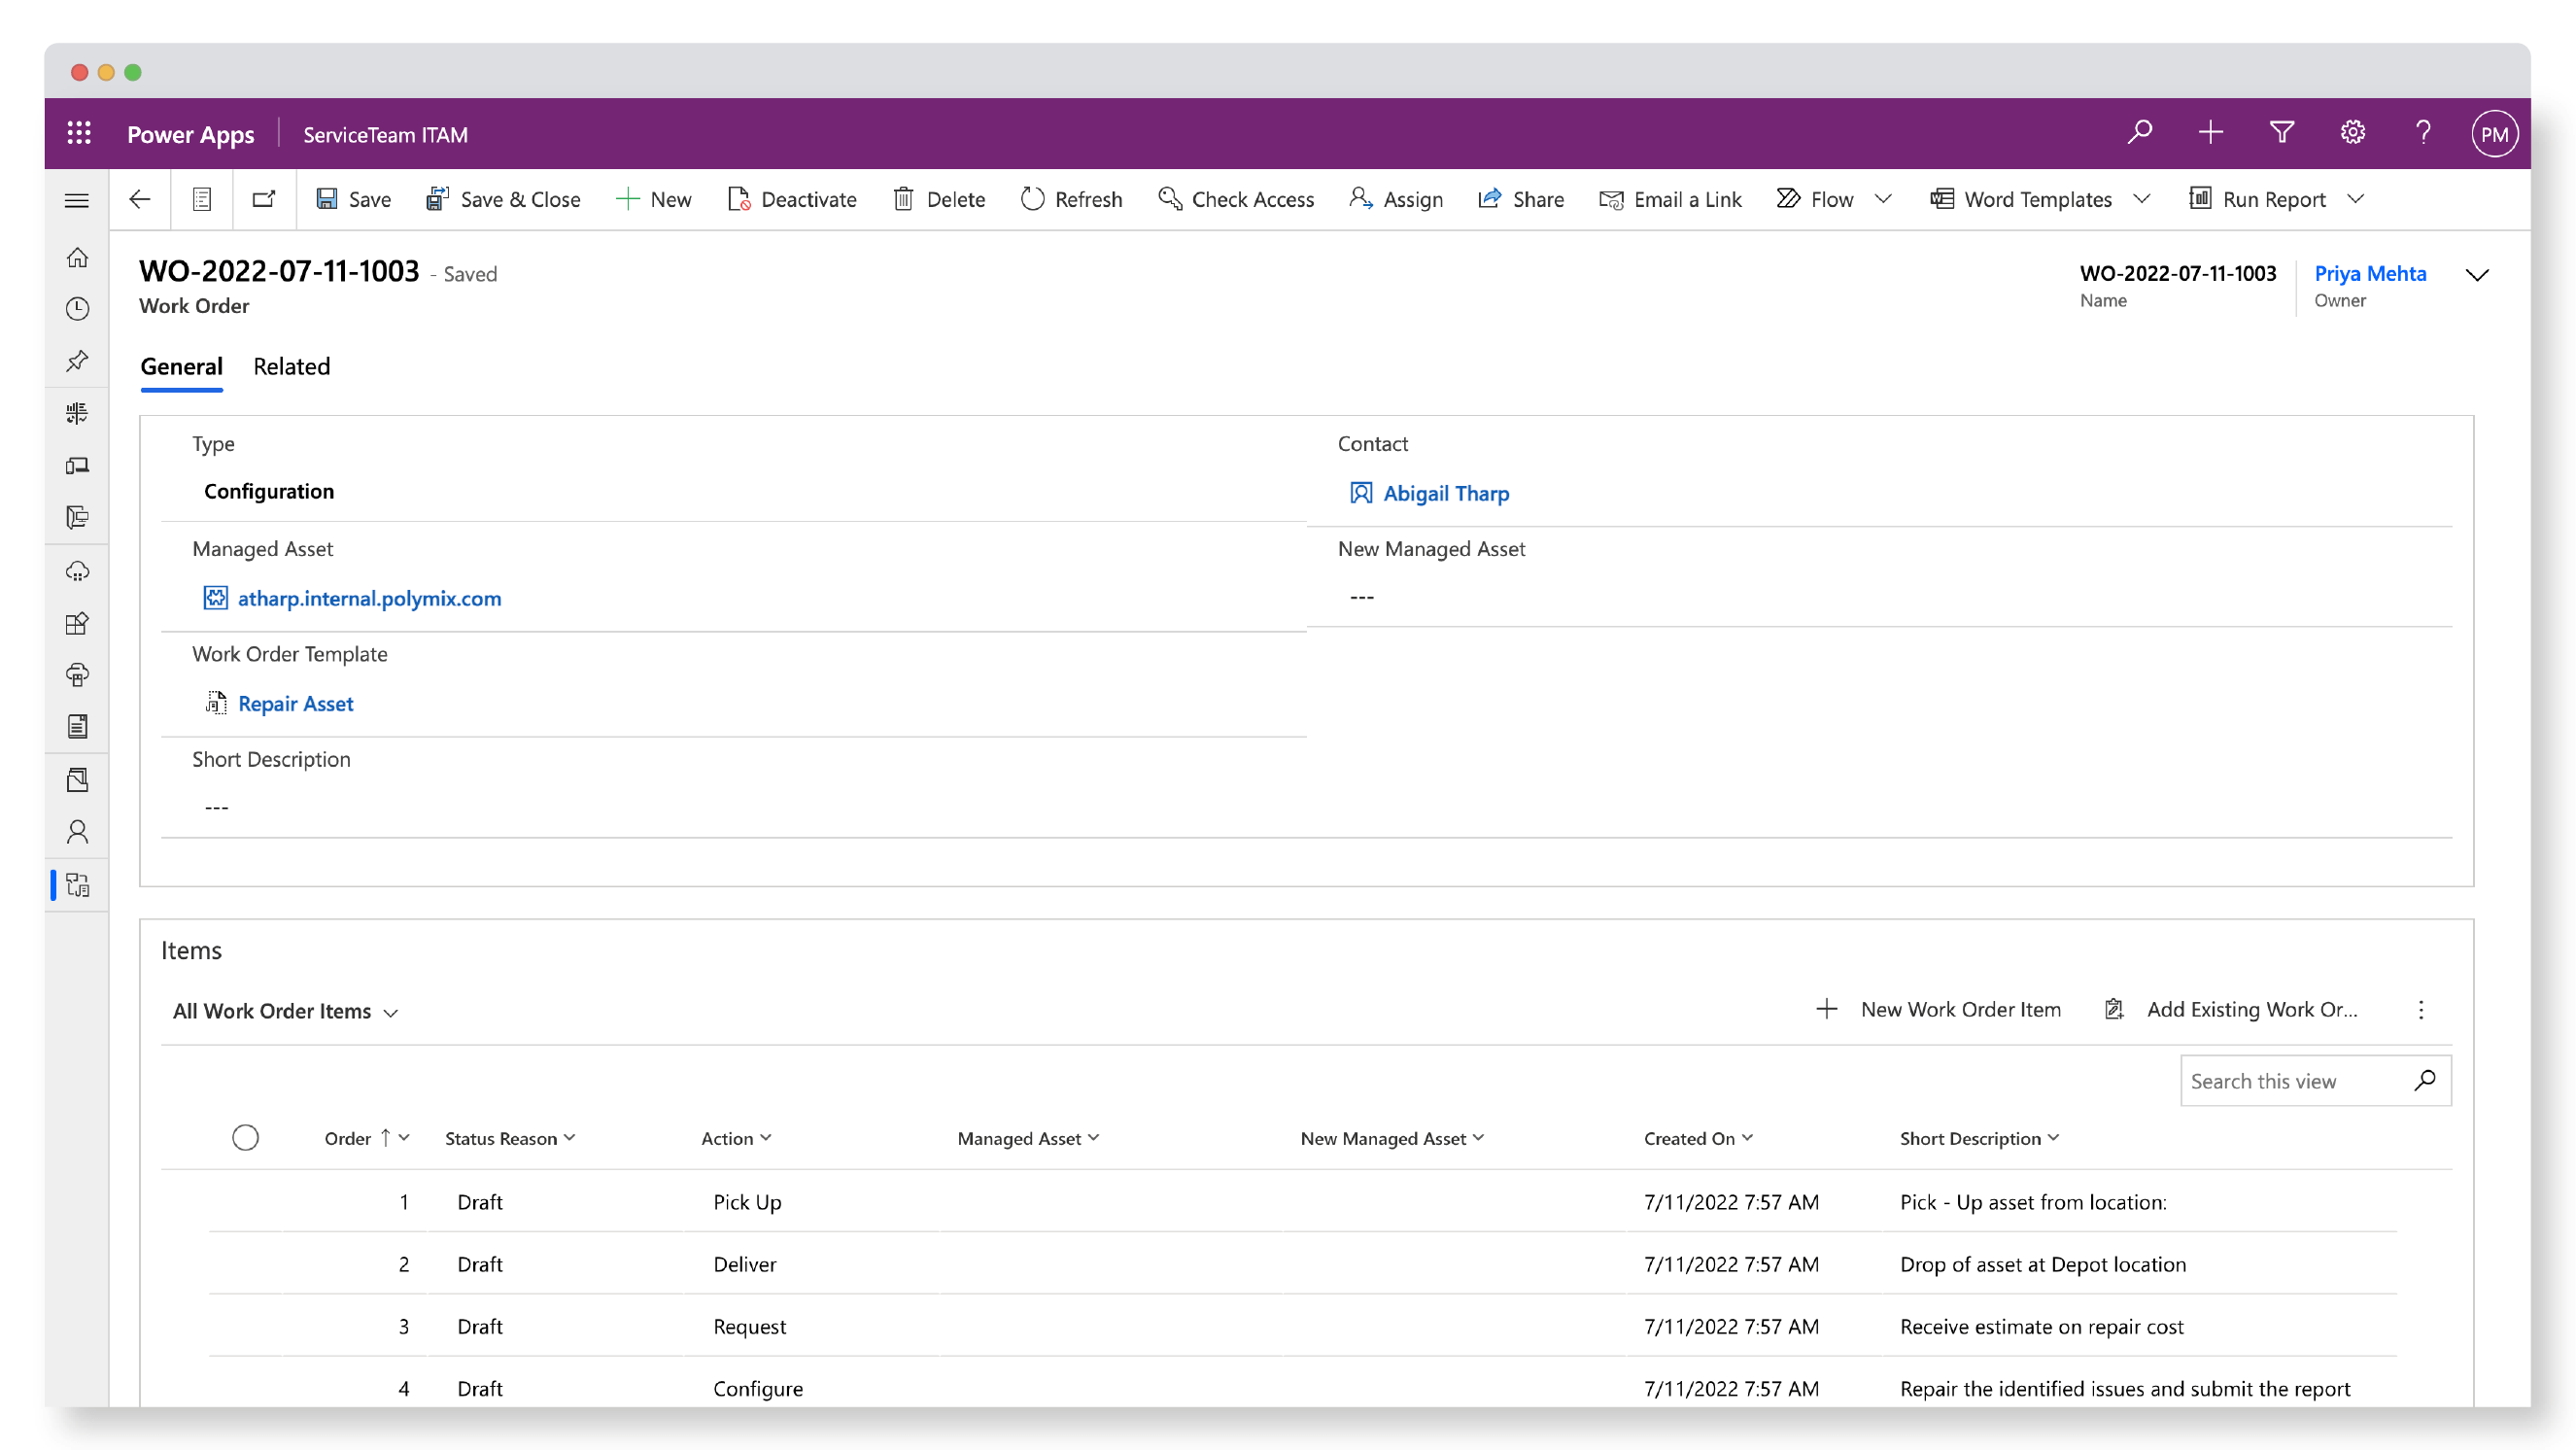
Task: Click the sidebar person icon
Action: 77,832
